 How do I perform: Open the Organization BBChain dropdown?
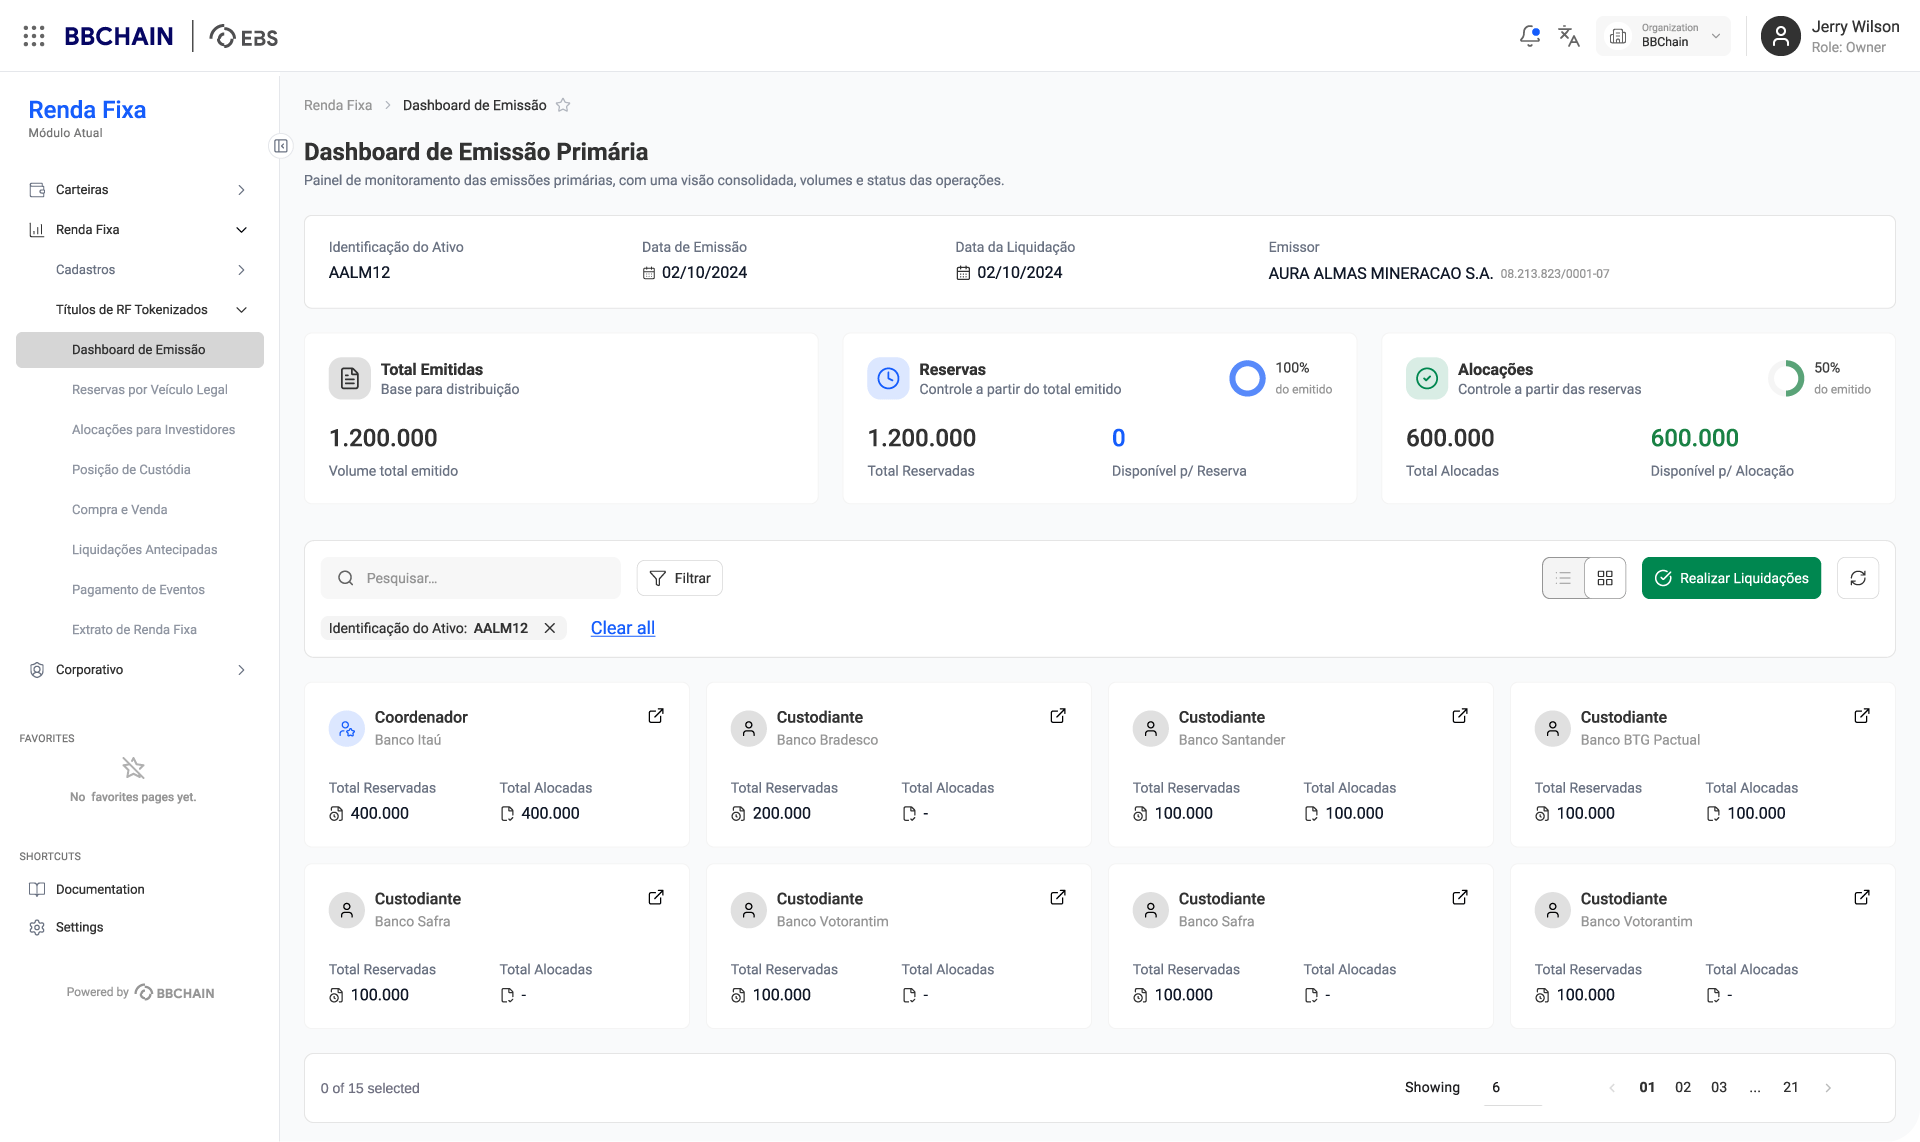(x=1663, y=36)
